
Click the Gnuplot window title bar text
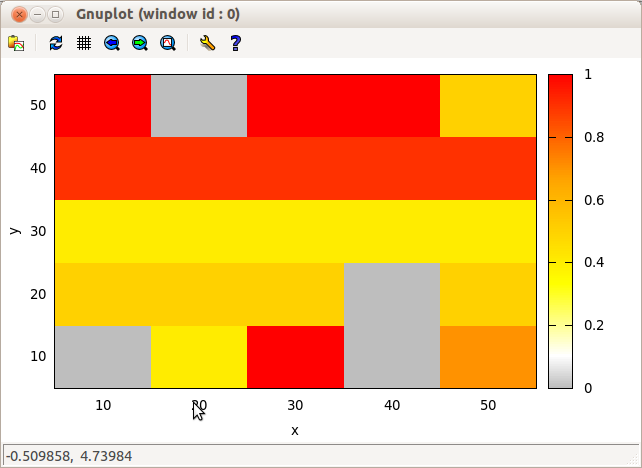point(158,14)
